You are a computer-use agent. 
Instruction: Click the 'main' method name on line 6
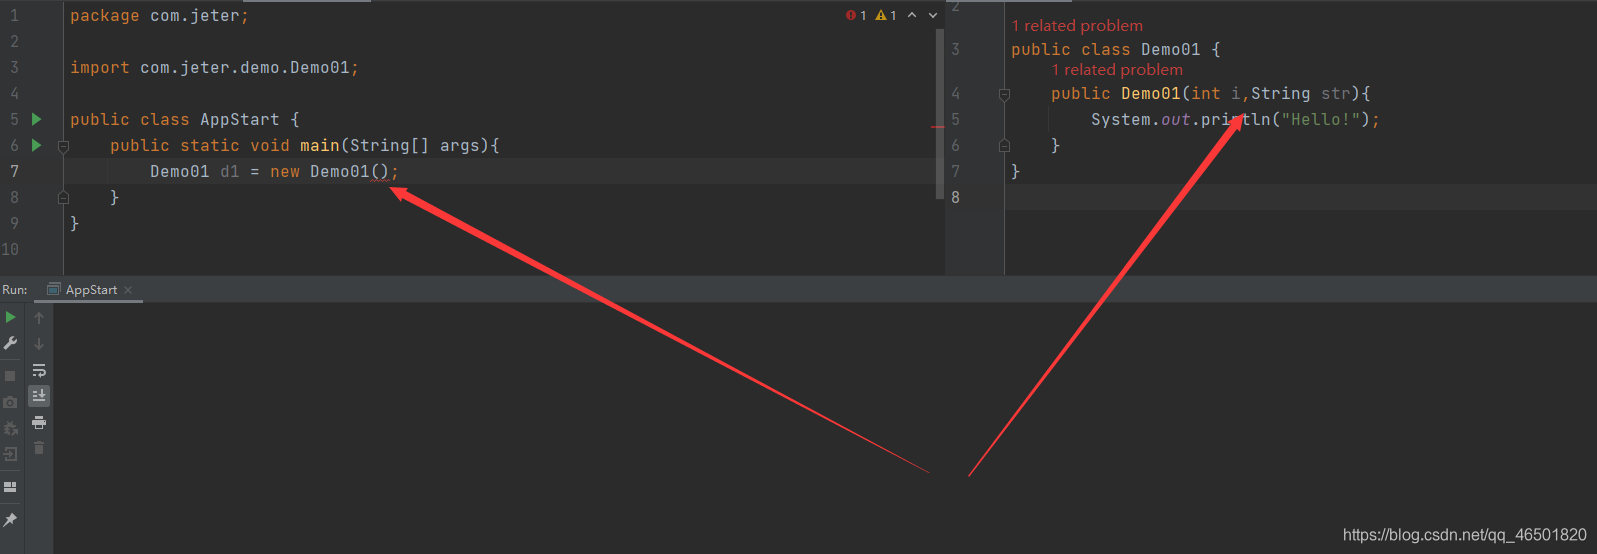click(320, 146)
